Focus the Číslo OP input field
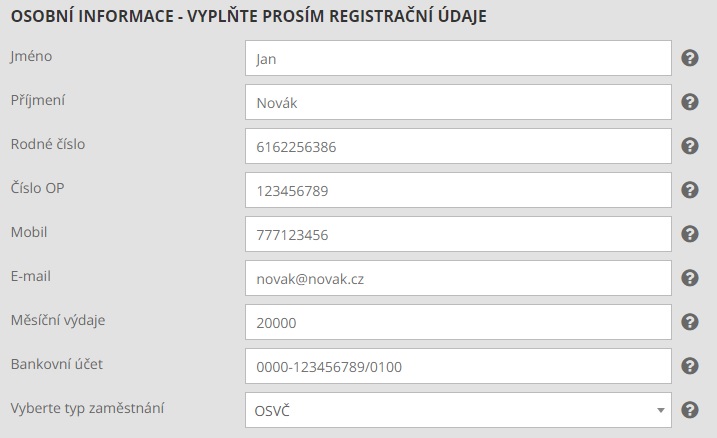Viewport: 717px width, 438px height. [x=458, y=190]
